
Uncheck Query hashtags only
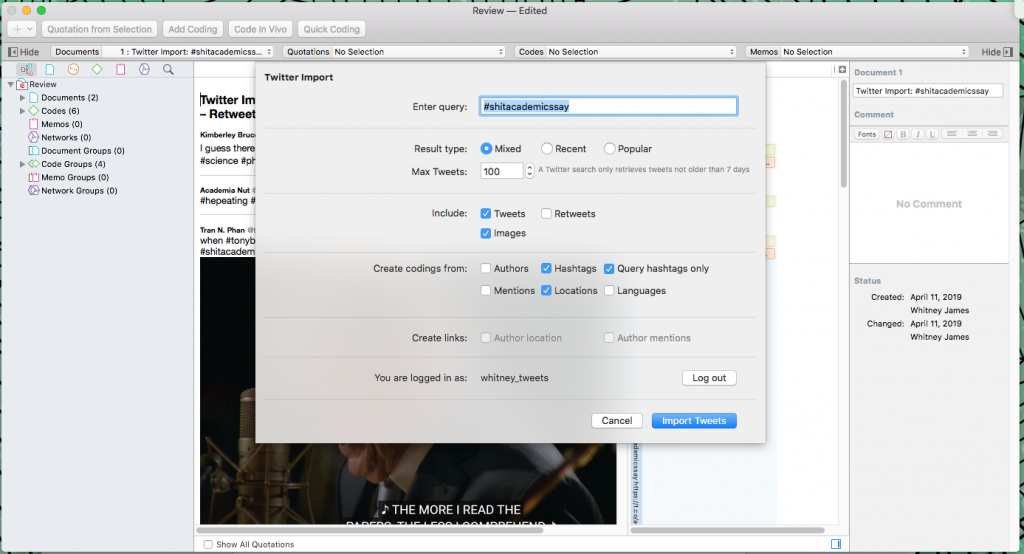pos(609,269)
